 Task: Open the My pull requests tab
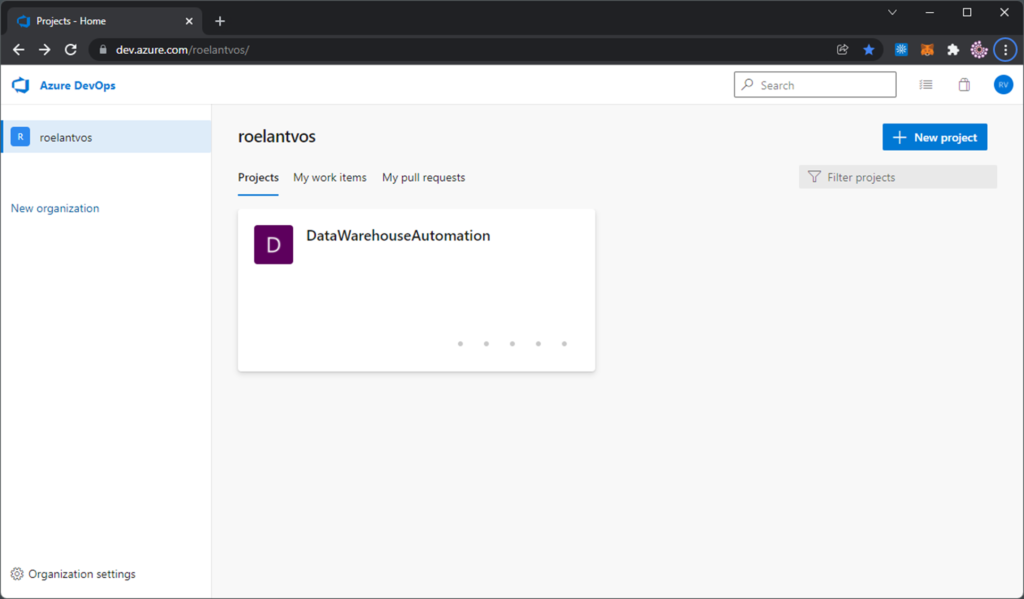(423, 177)
